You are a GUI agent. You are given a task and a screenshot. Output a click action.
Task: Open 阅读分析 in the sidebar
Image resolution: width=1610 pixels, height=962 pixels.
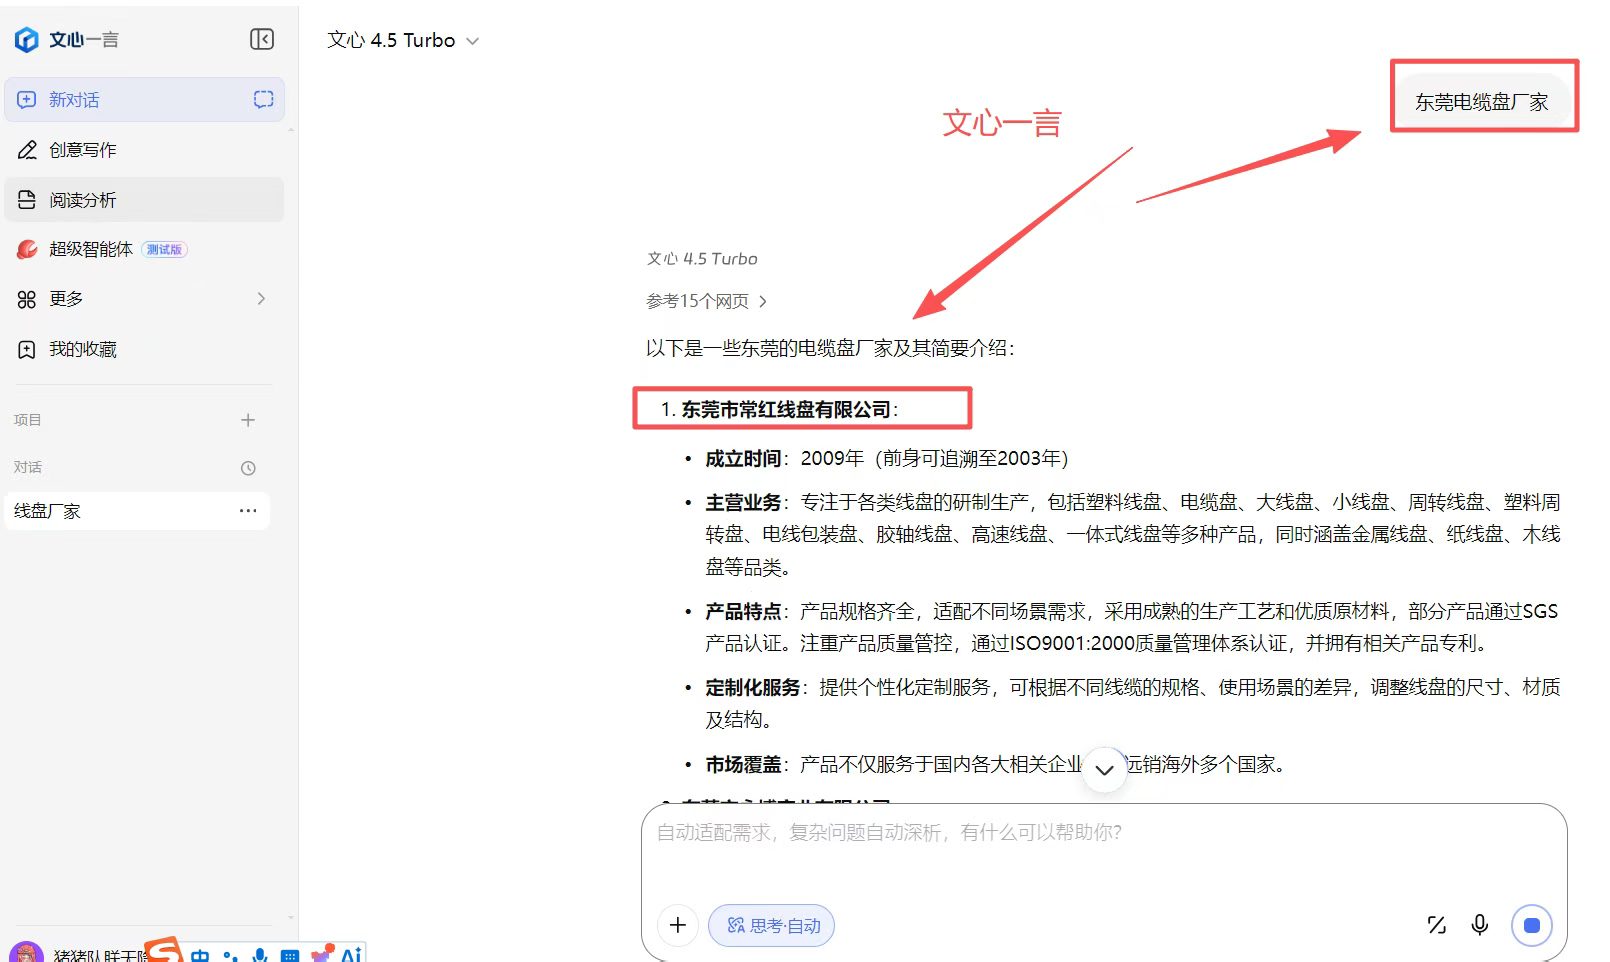(x=145, y=200)
